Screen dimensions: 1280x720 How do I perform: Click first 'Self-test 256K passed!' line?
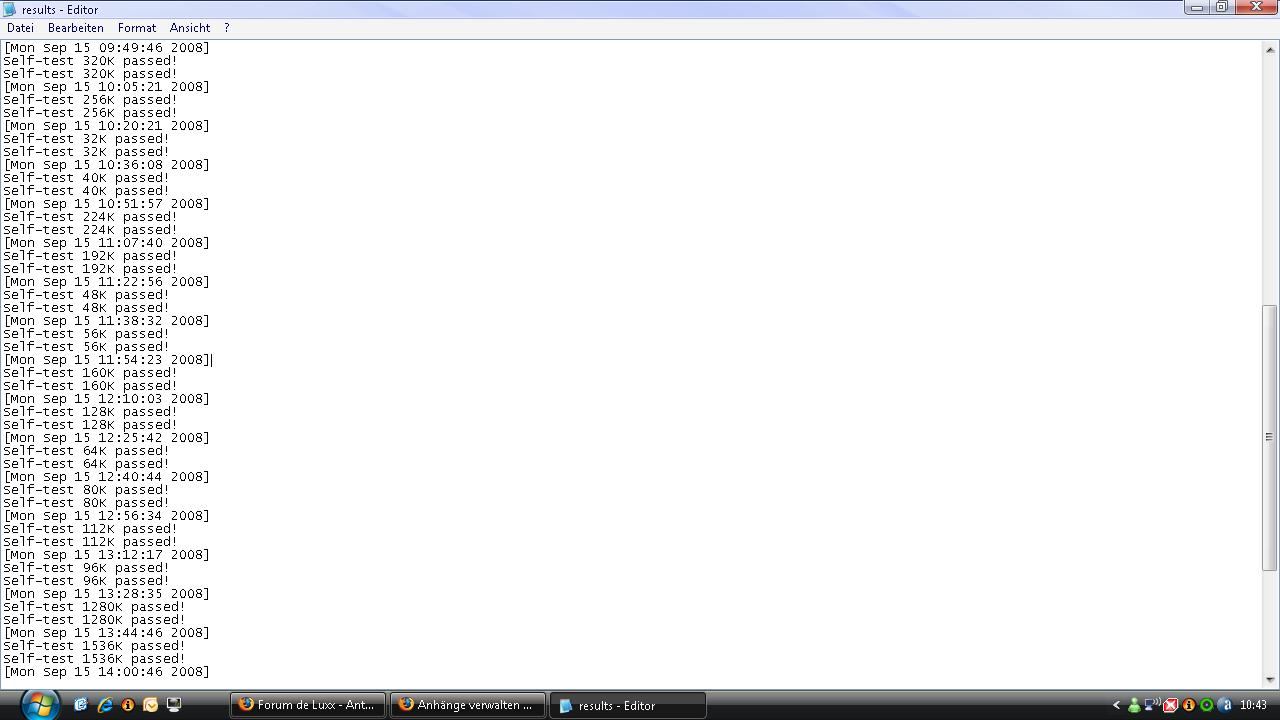[90, 99]
